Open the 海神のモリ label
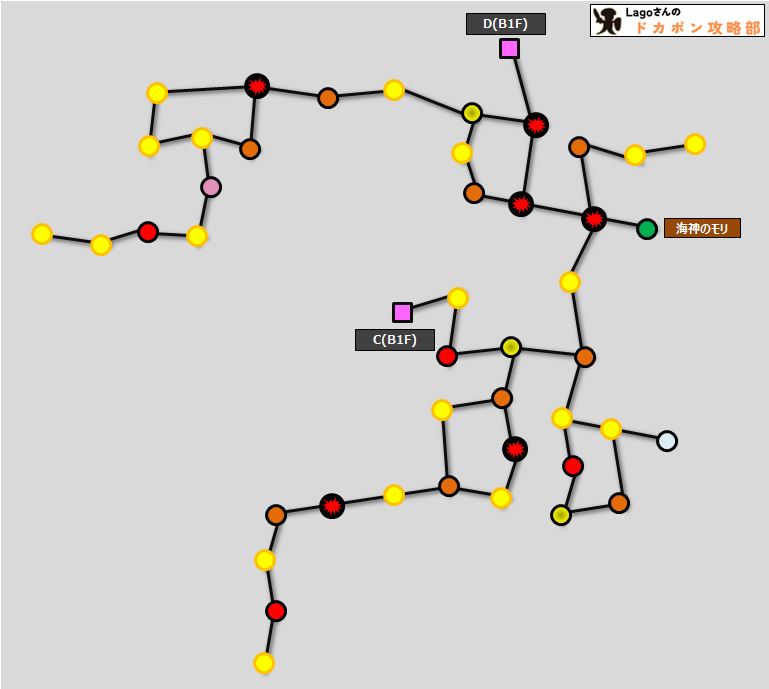769x689 pixels. tap(702, 228)
